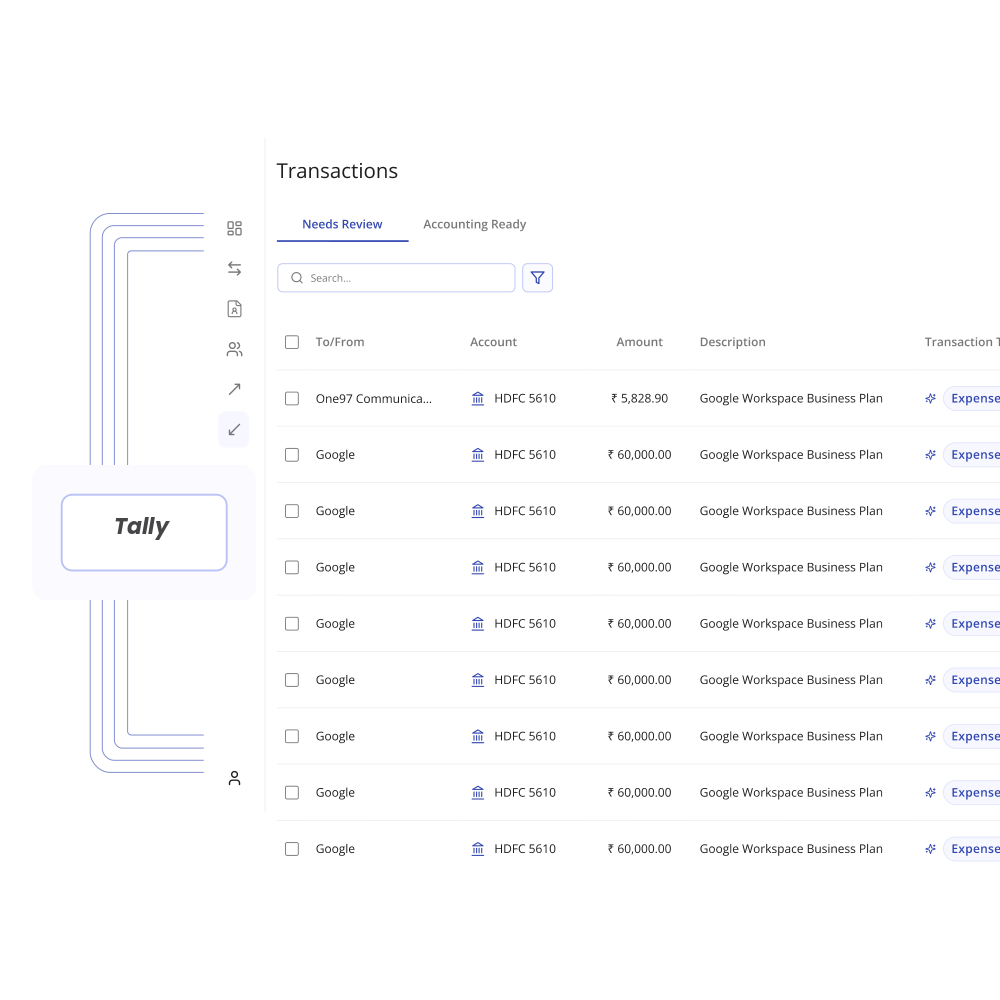The height and width of the screenshot is (1000, 1000).
Task: Open the transfers swap-arrows sidebar icon
Action: pos(234,268)
